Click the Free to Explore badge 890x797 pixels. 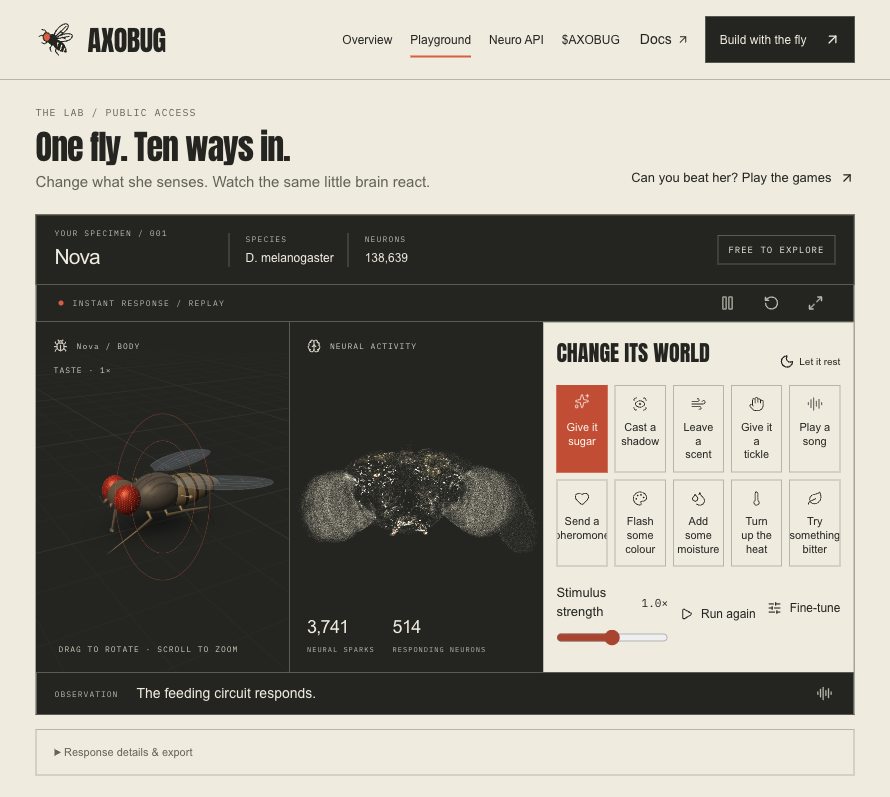tap(776, 250)
